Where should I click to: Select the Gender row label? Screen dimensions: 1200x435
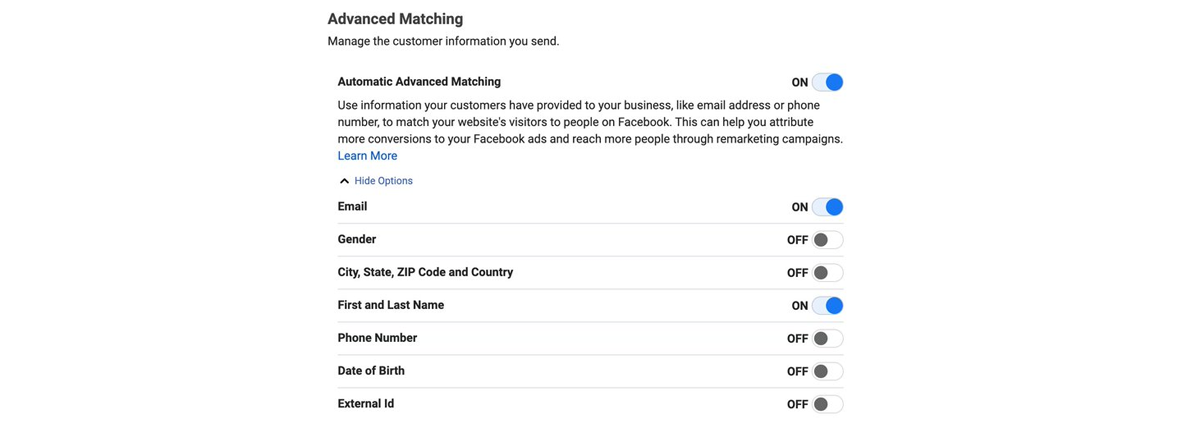tap(357, 240)
